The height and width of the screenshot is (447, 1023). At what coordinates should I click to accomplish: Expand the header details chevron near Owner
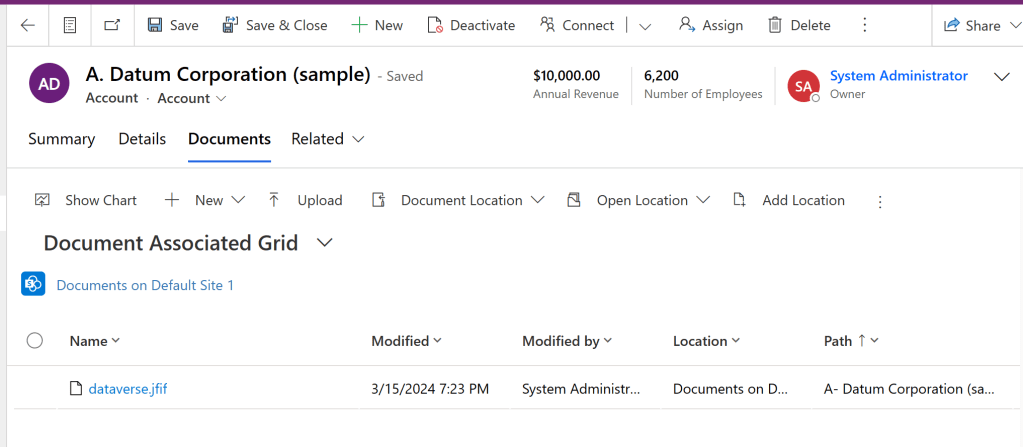pyautogui.click(x=1001, y=77)
